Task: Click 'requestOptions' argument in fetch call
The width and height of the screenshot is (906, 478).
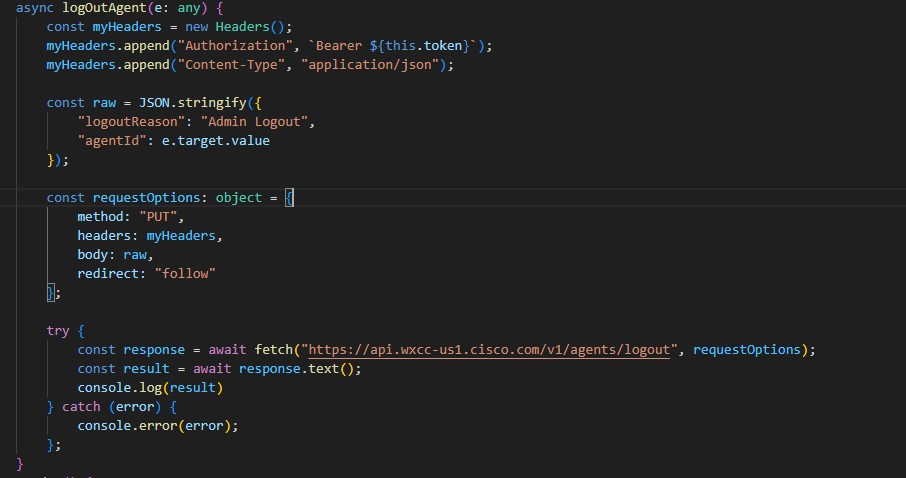Action: pos(747,350)
